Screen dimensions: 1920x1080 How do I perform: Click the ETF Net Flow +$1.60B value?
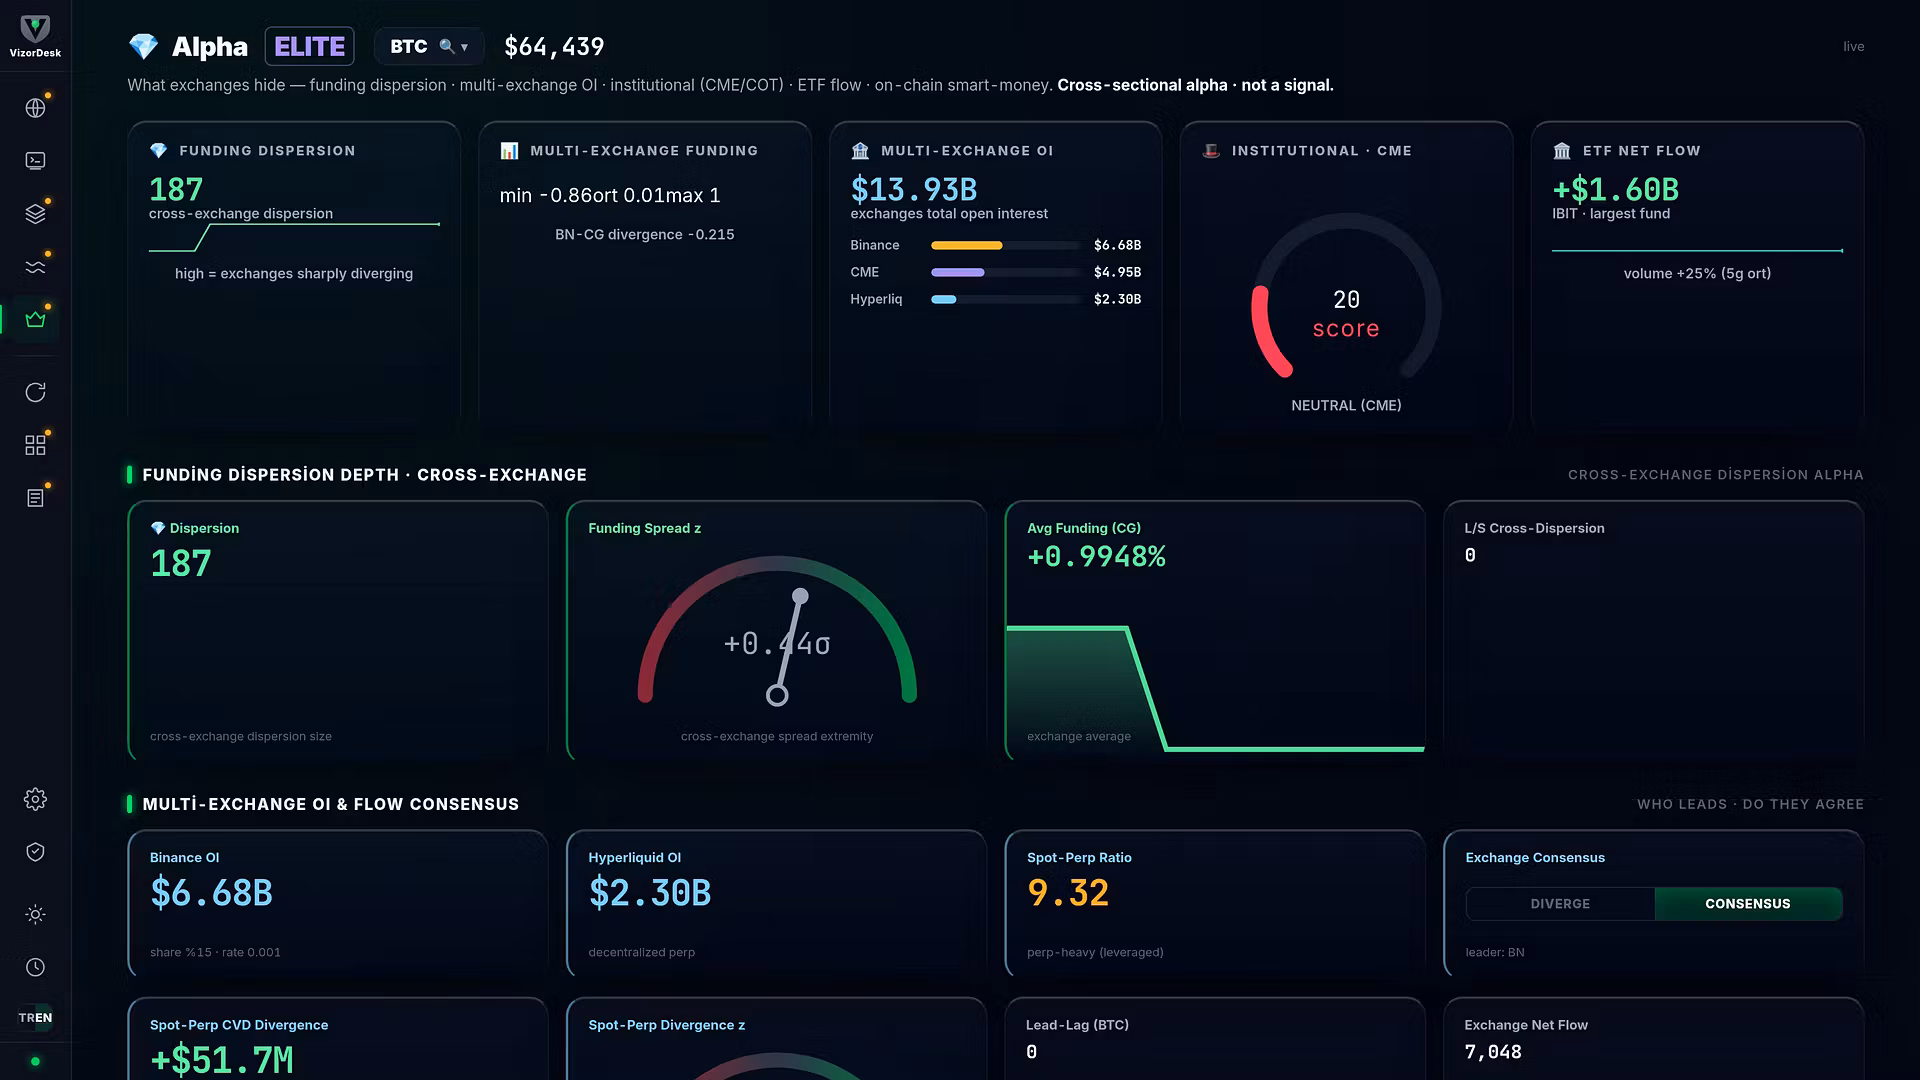point(1615,189)
